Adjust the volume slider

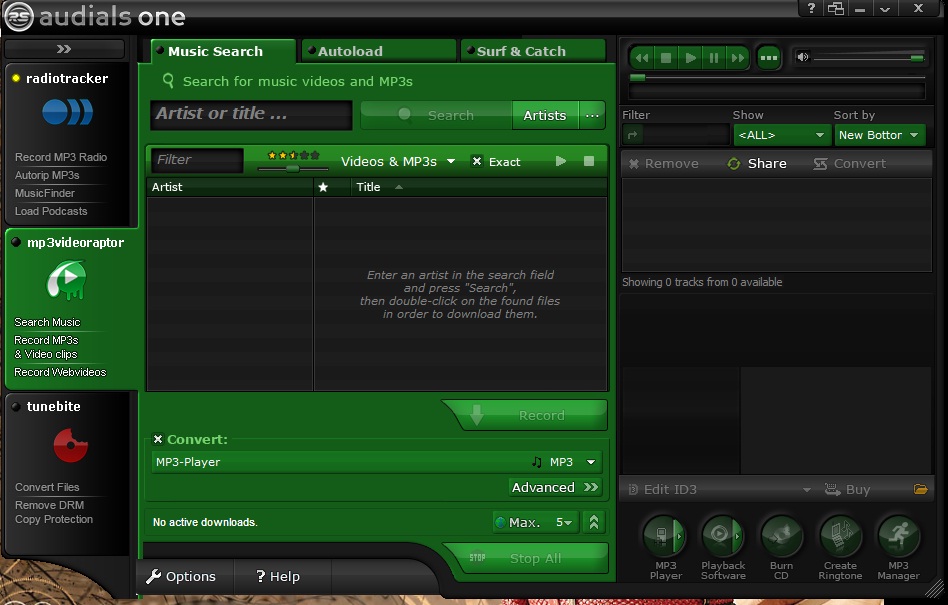click(x=869, y=58)
